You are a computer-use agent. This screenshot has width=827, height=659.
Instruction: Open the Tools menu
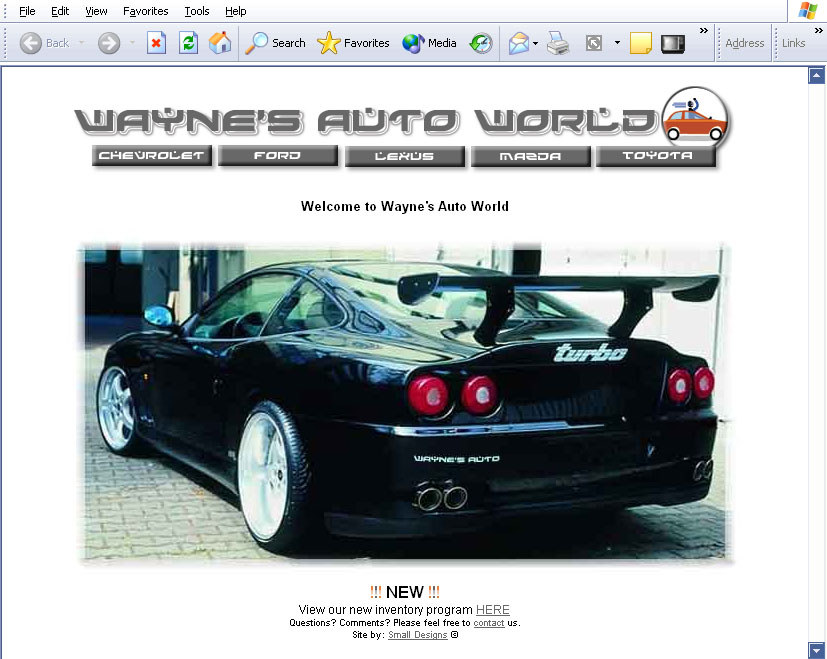click(197, 11)
